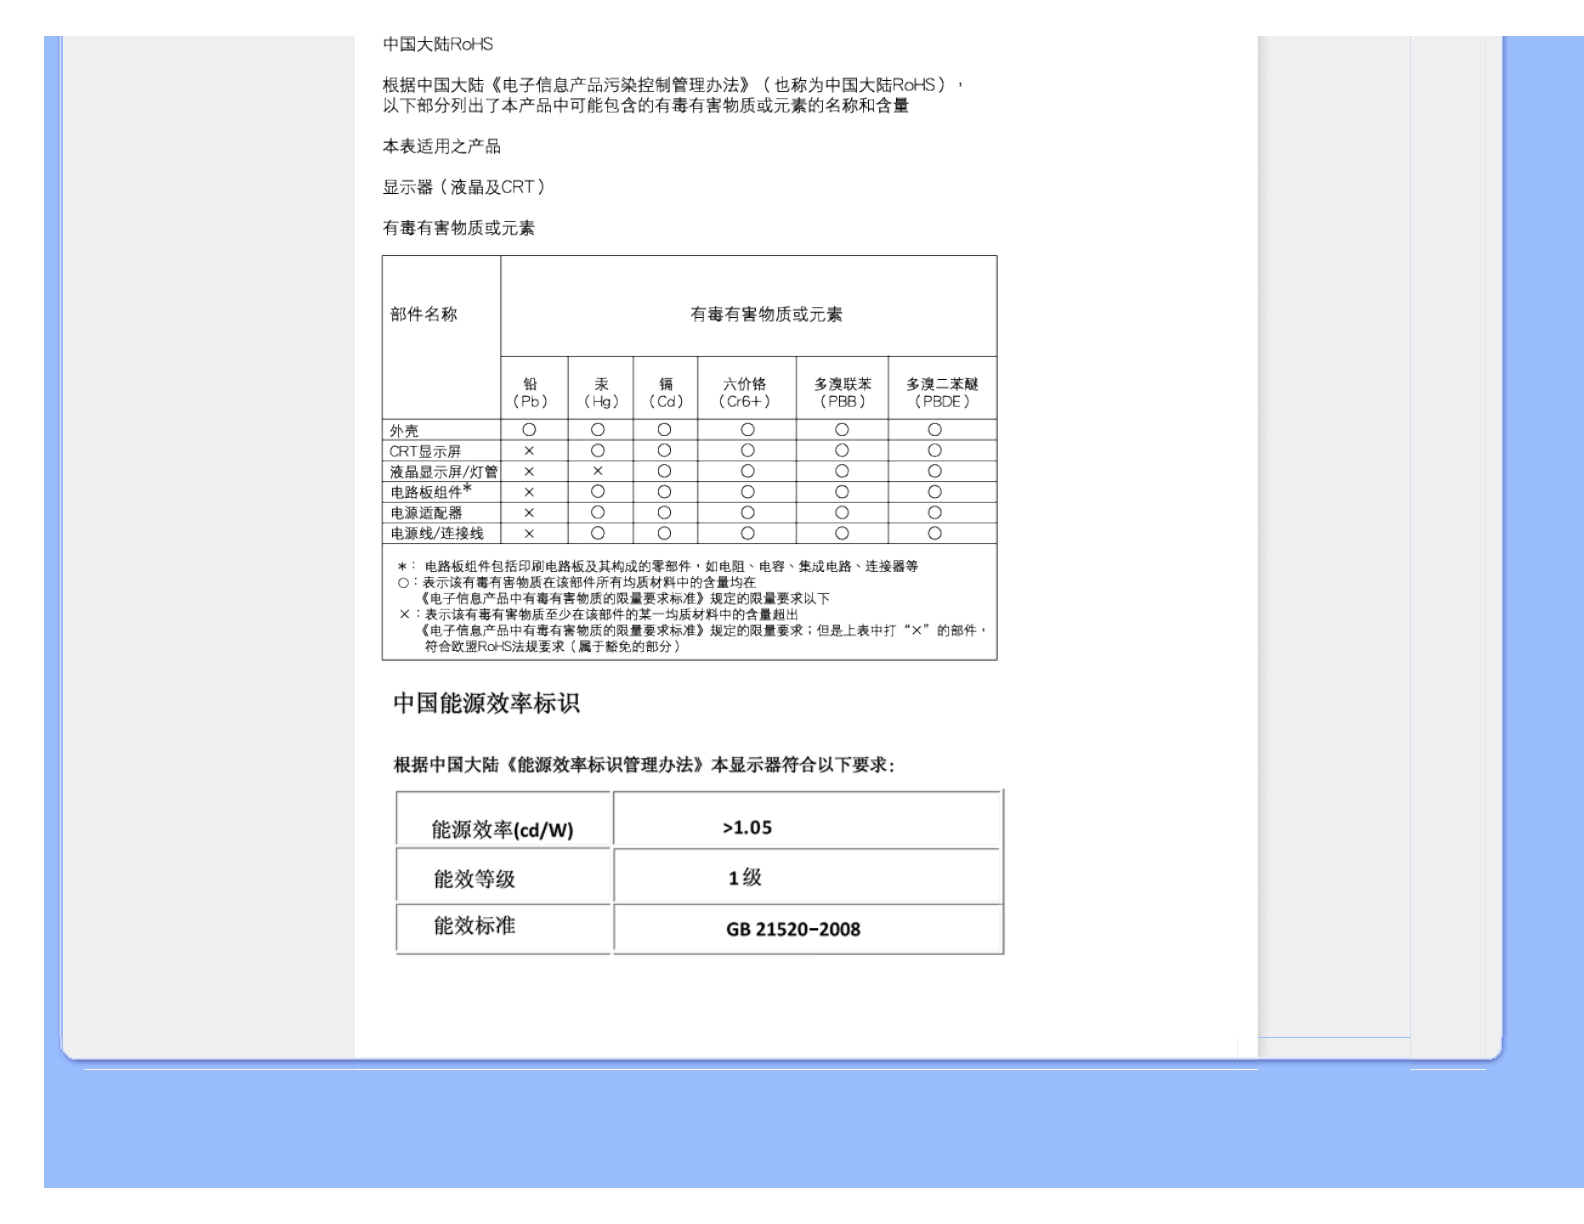The width and height of the screenshot is (1584, 1224).
Task: Select the >1.05 energy efficiency value cell
Action: click(x=747, y=828)
